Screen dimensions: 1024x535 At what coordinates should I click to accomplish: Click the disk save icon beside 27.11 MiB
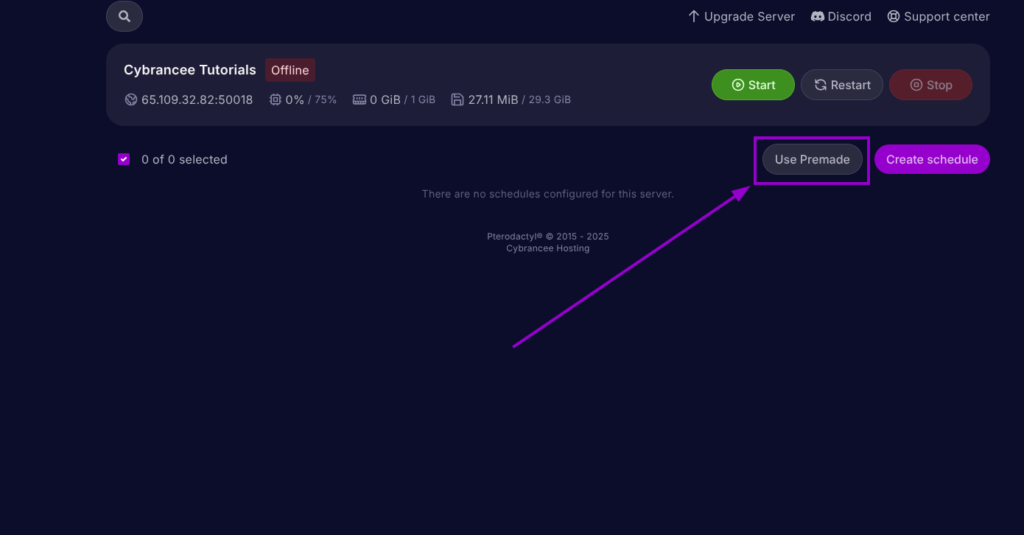pos(457,100)
